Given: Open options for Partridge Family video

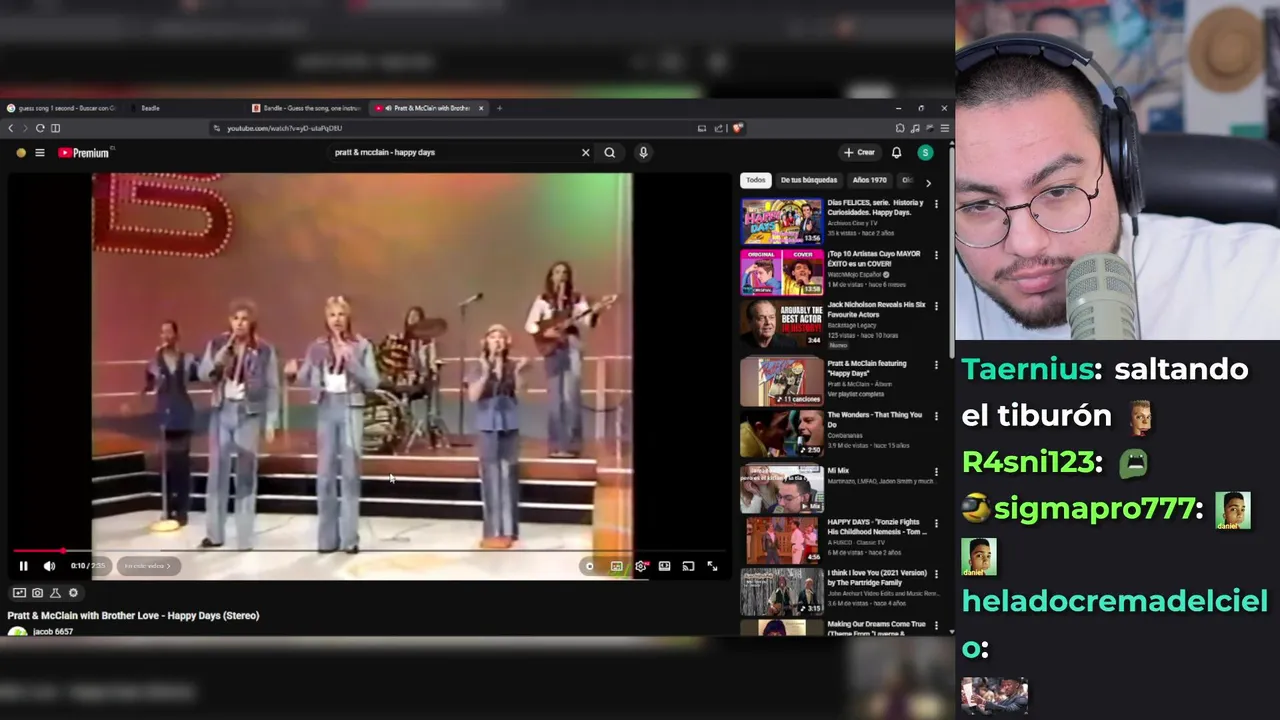Looking at the screenshot, I should click(x=936, y=574).
